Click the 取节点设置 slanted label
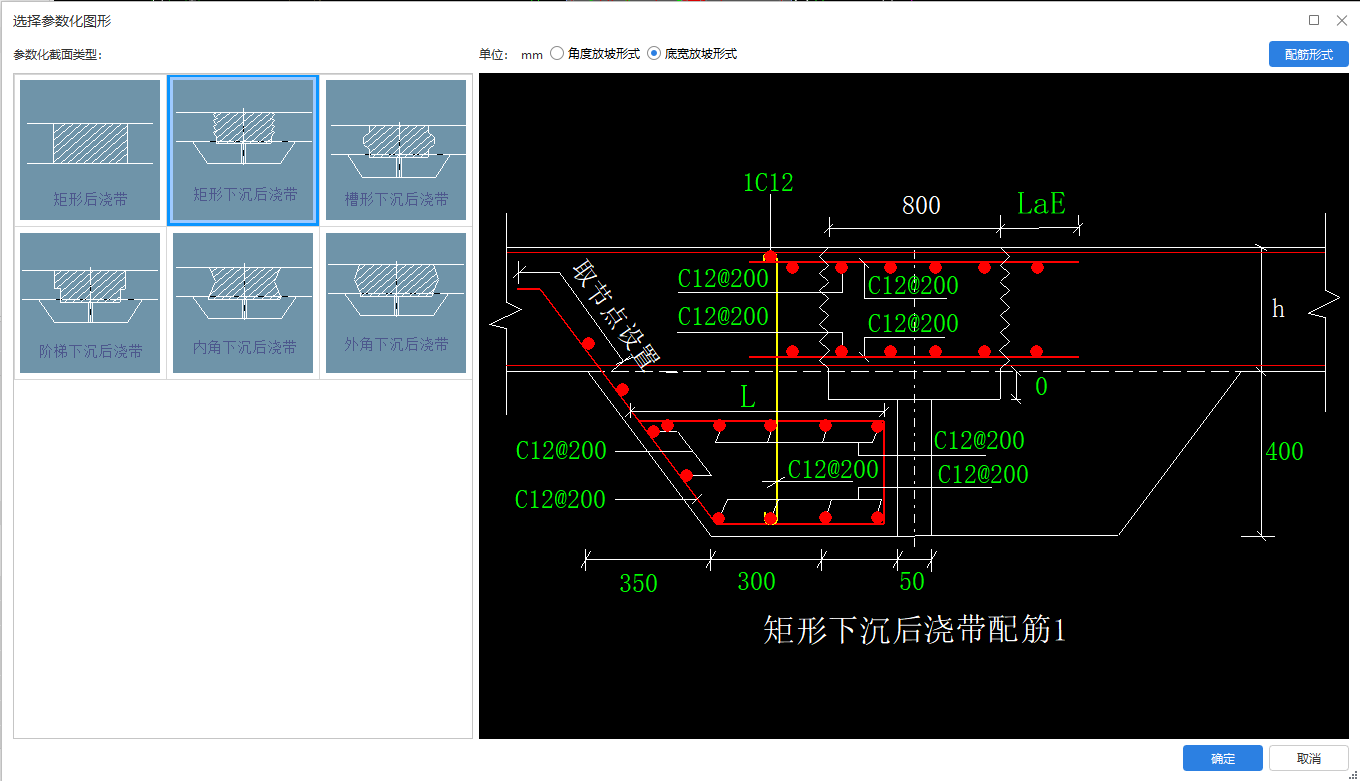 618,316
